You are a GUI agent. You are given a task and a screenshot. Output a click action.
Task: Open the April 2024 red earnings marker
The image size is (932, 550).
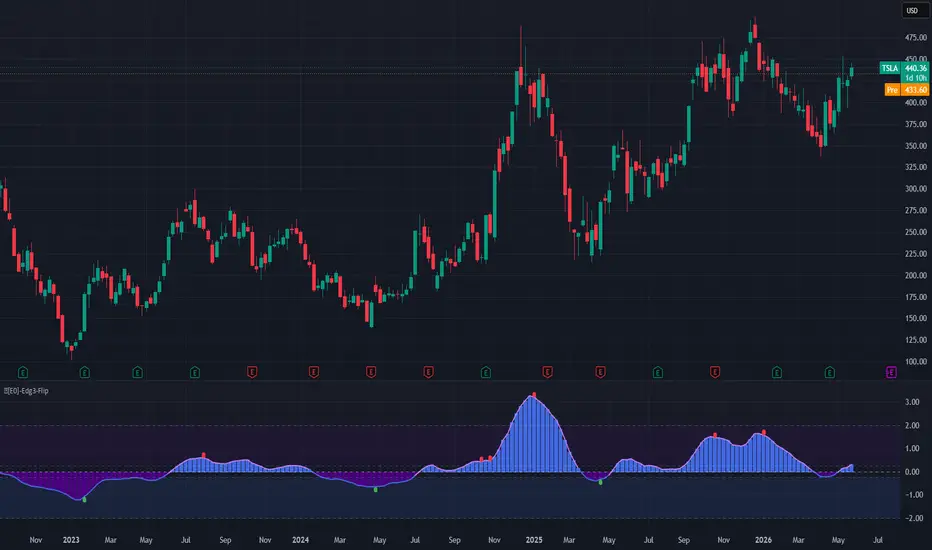(371, 373)
